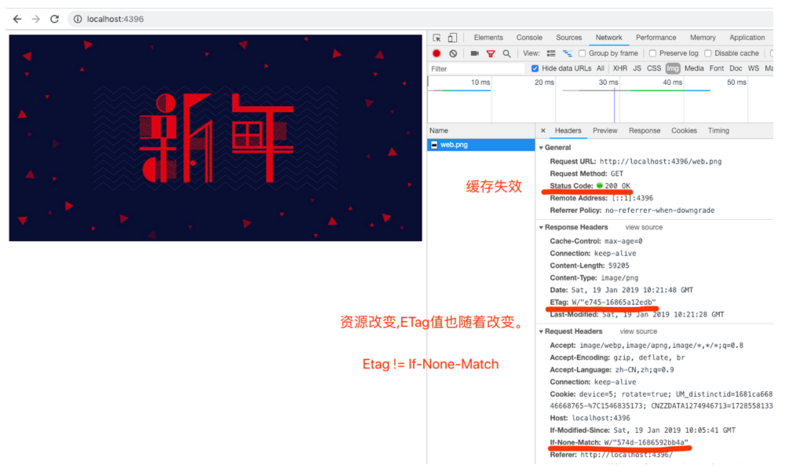Click the 新年 image on the page
800x476 pixels.
point(215,138)
